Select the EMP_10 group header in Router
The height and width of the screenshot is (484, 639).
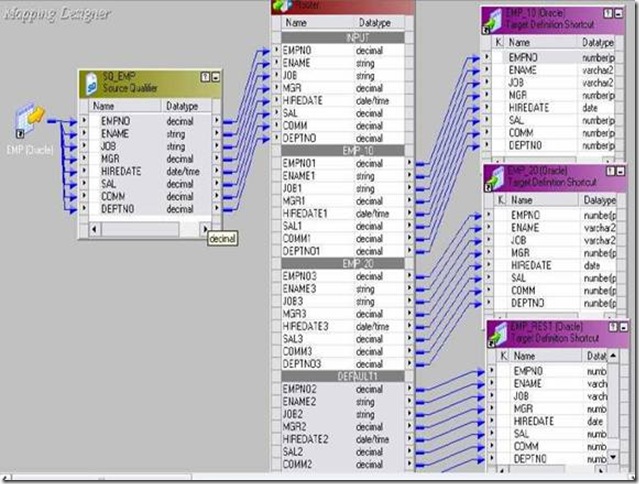click(x=343, y=151)
